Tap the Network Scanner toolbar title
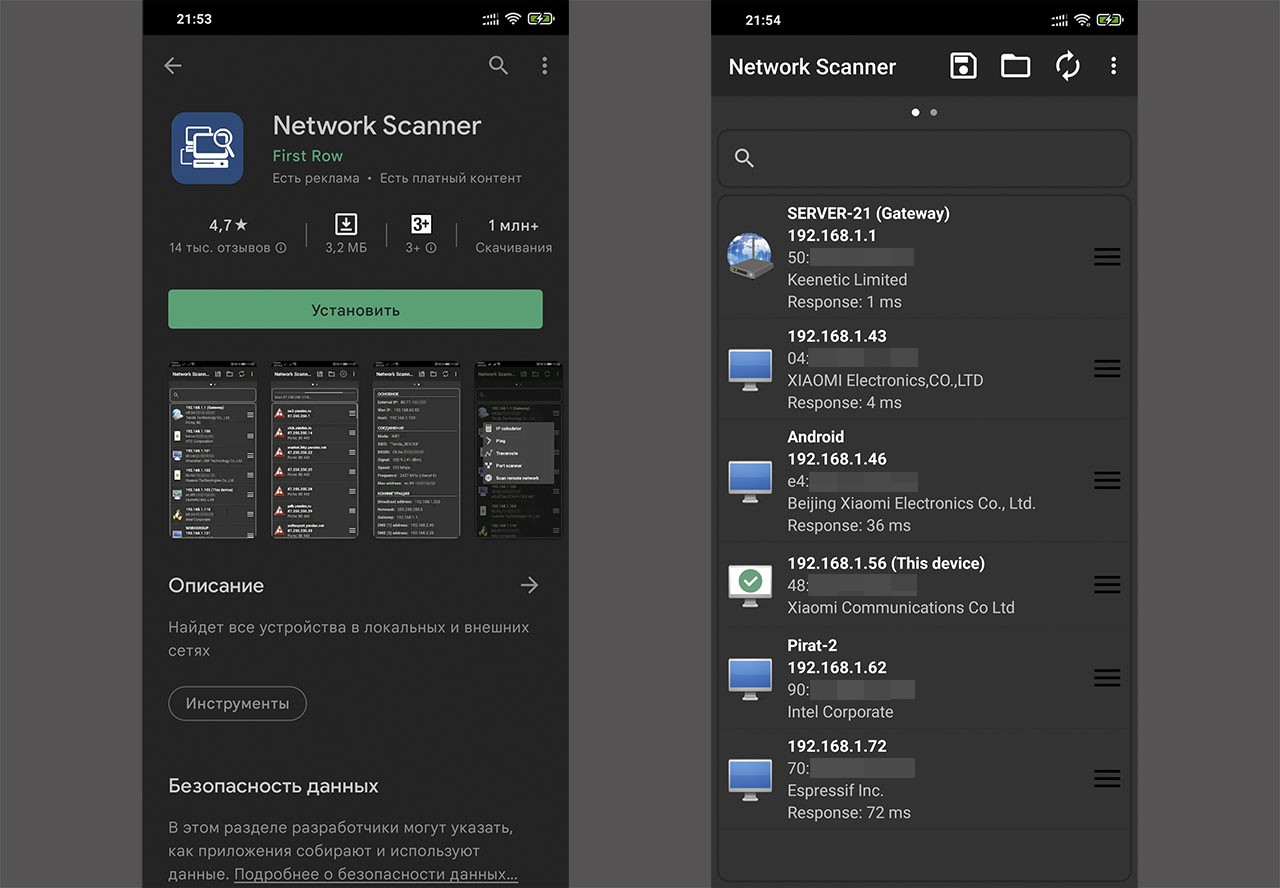 [x=812, y=67]
